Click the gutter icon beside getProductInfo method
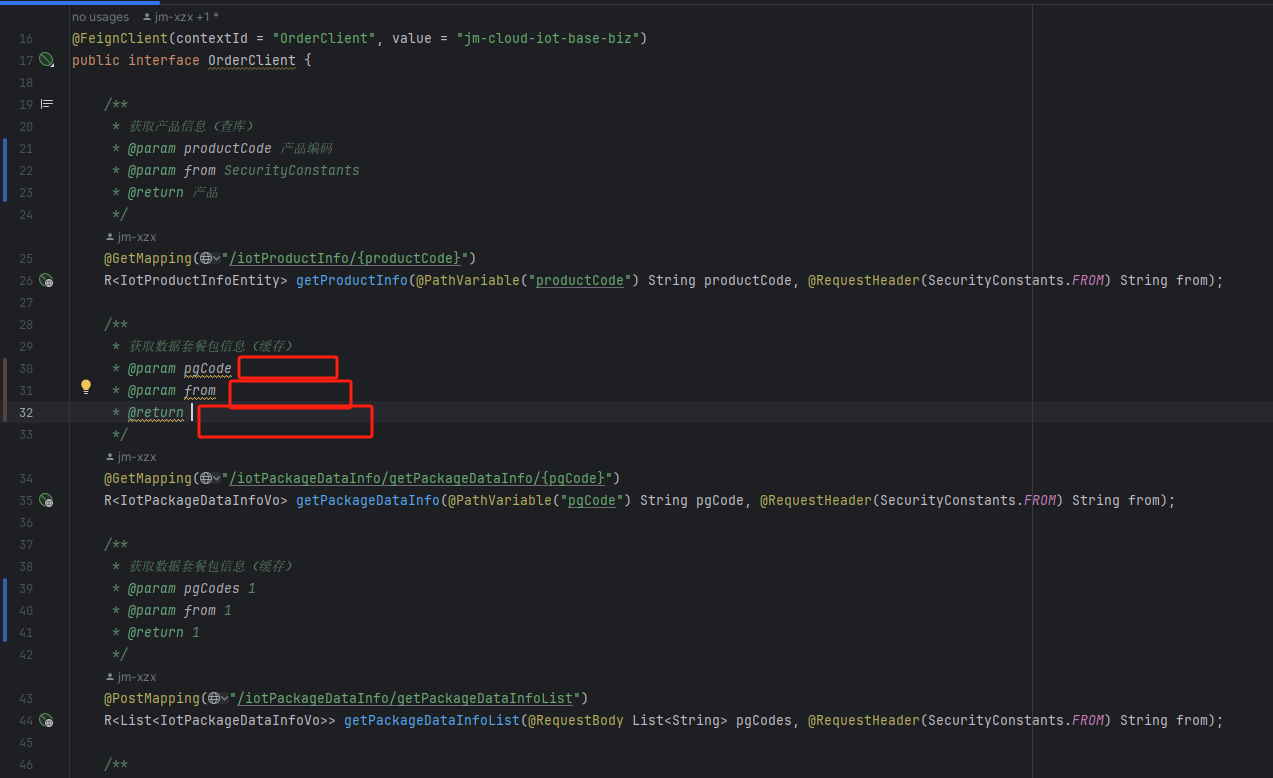The height and width of the screenshot is (778, 1273). pyautogui.click(x=46, y=281)
